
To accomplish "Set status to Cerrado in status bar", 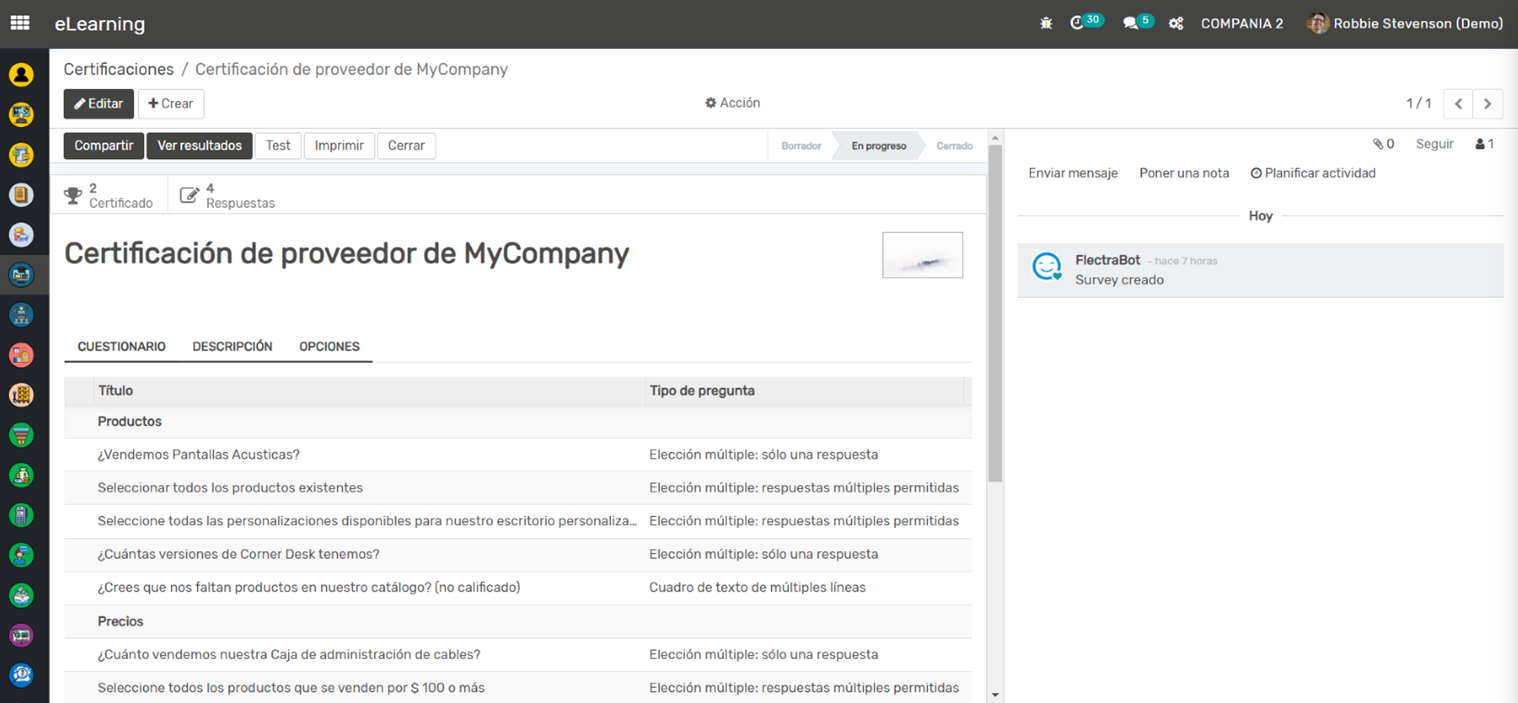I will (953, 146).
